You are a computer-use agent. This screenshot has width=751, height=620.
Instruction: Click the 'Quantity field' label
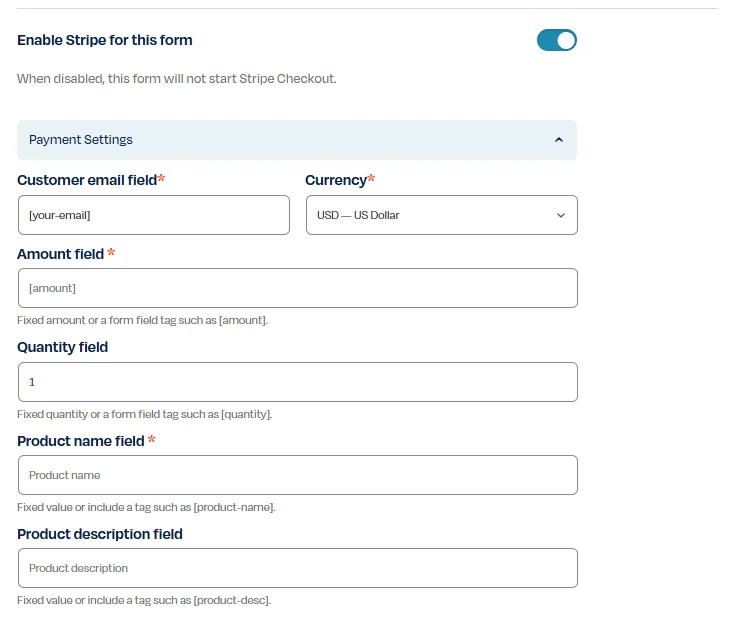pos(63,347)
